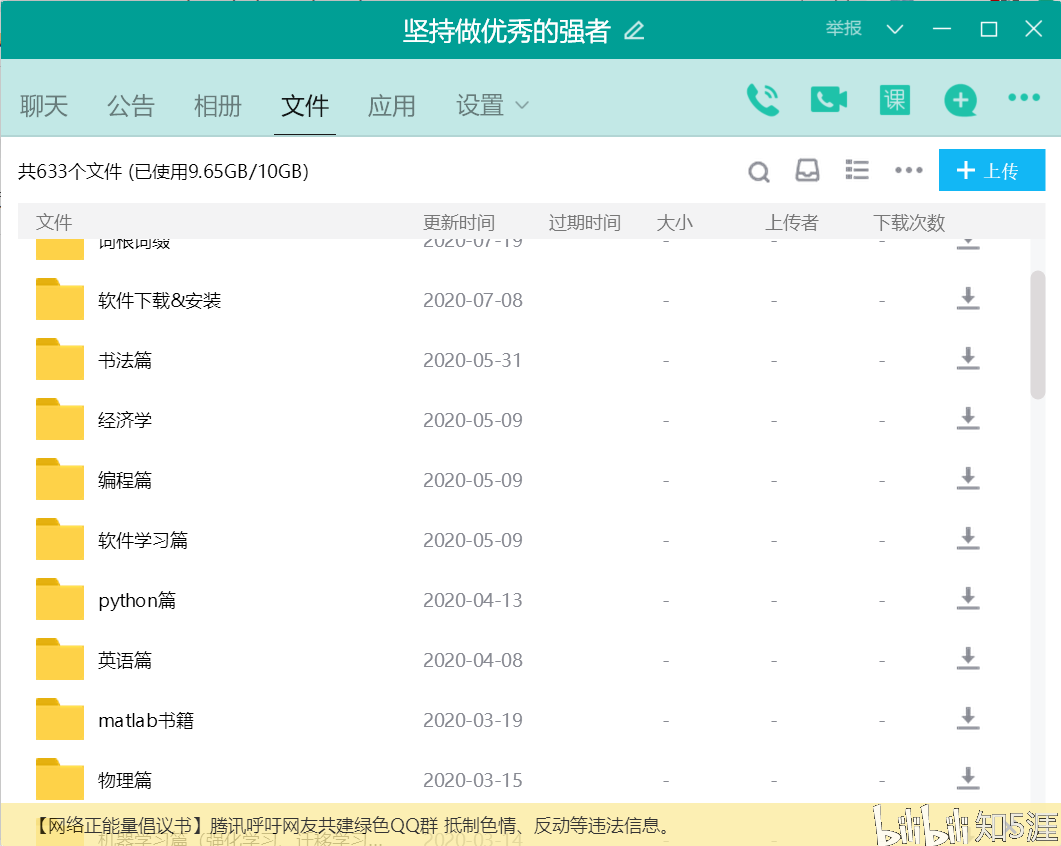Expand the 设置 dropdown menu
The width and height of the screenshot is (1061, 846).
pyautogui.click(x=492, y=106)
